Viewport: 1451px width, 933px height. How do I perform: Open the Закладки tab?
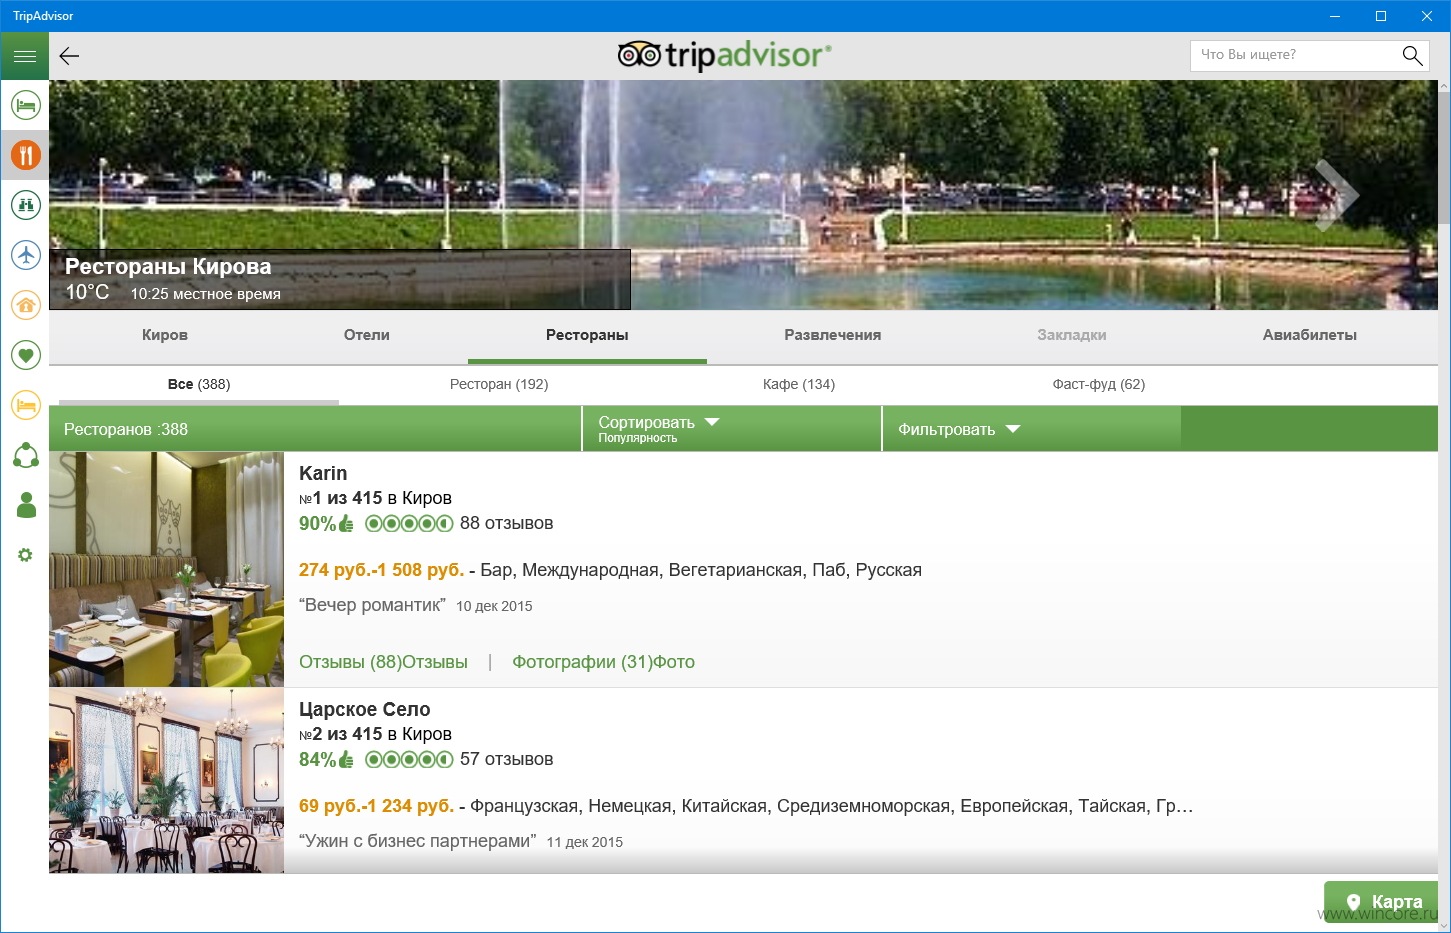1072,335
